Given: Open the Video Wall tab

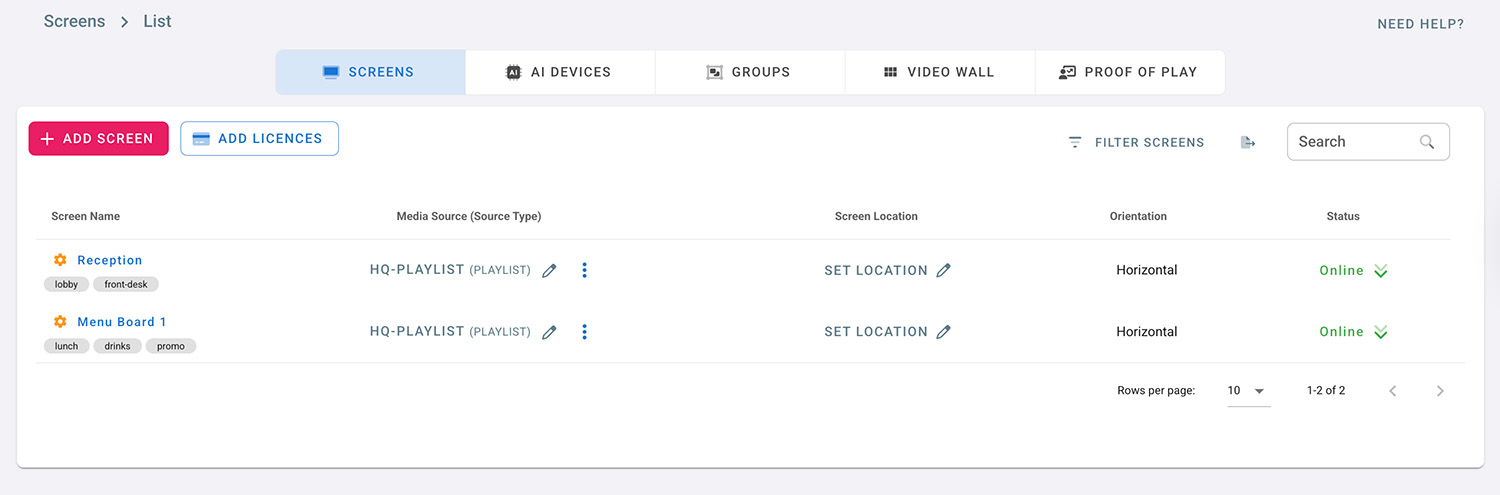Looking at the screenshot, I should 939,72.
